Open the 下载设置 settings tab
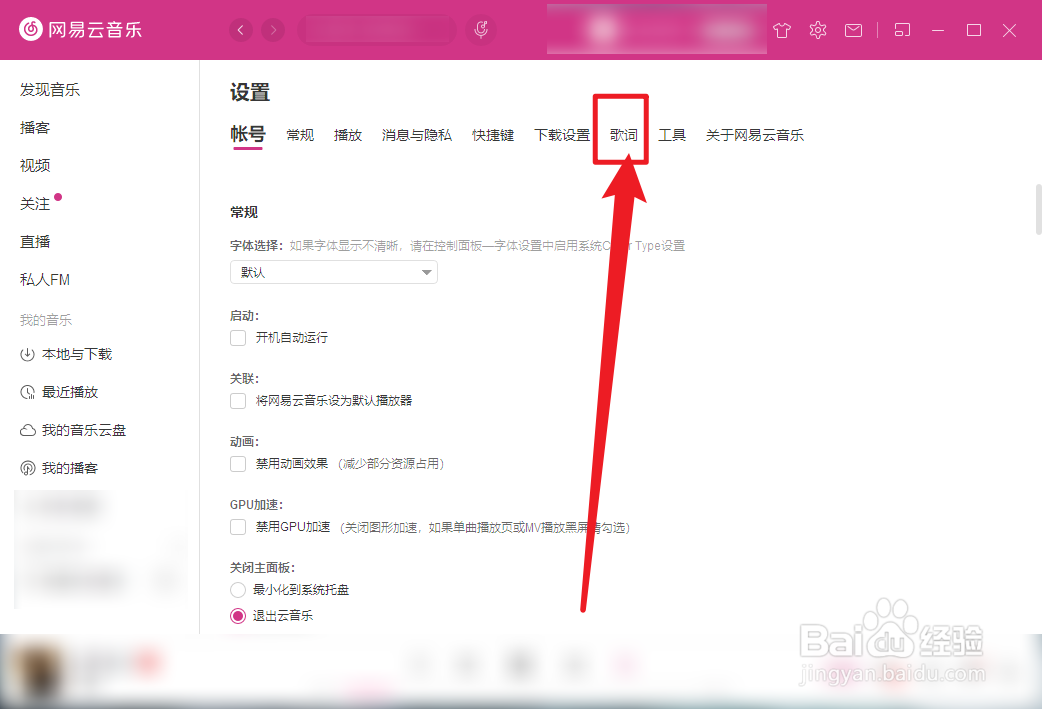 [562, 135]
